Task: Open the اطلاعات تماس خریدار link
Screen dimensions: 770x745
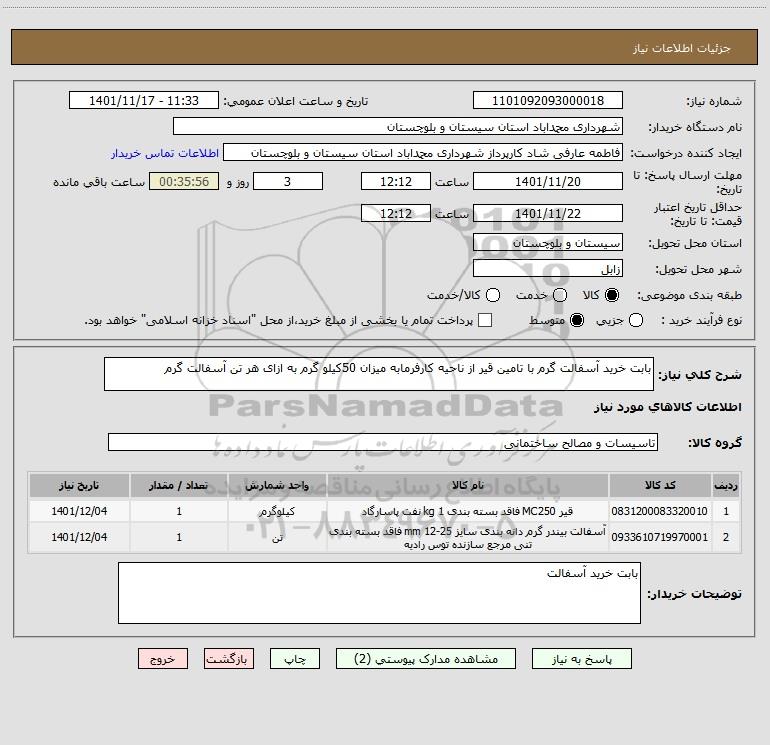Action: (165, 153)
